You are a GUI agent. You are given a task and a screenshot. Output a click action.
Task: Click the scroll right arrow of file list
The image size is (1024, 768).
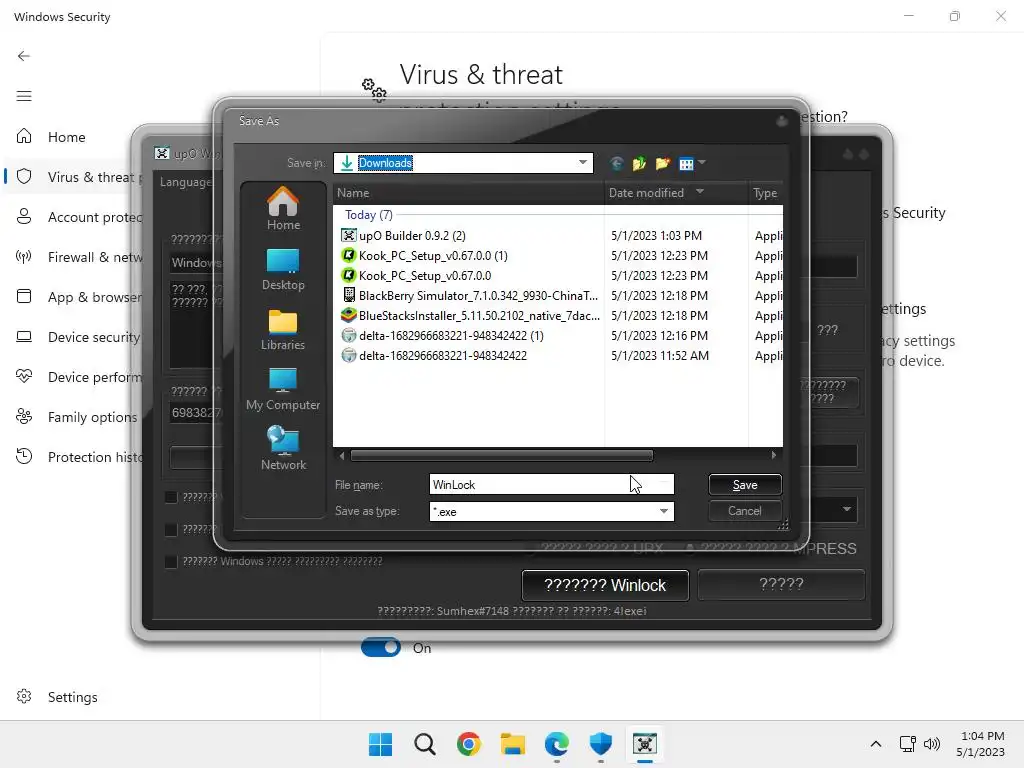(774, 455)
